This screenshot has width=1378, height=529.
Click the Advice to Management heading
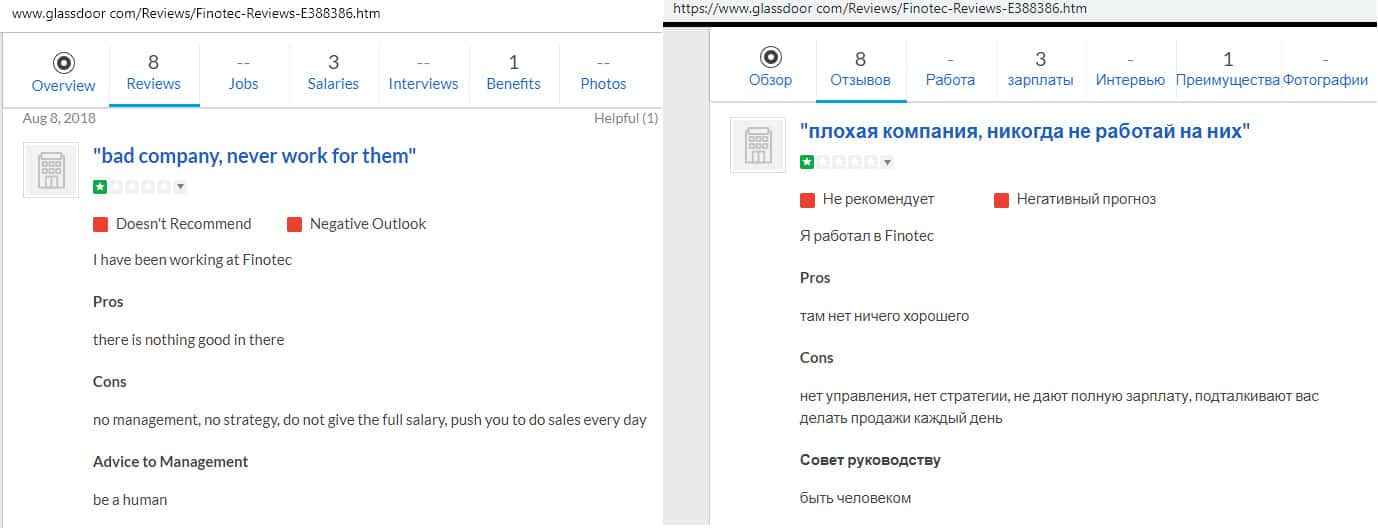click(170, 462)
